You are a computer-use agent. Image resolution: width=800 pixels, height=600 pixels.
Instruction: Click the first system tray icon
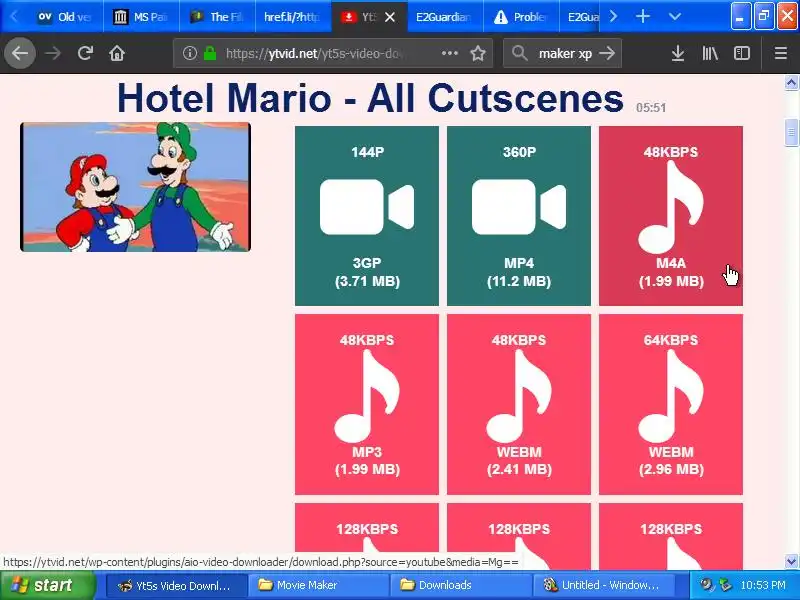707,585
